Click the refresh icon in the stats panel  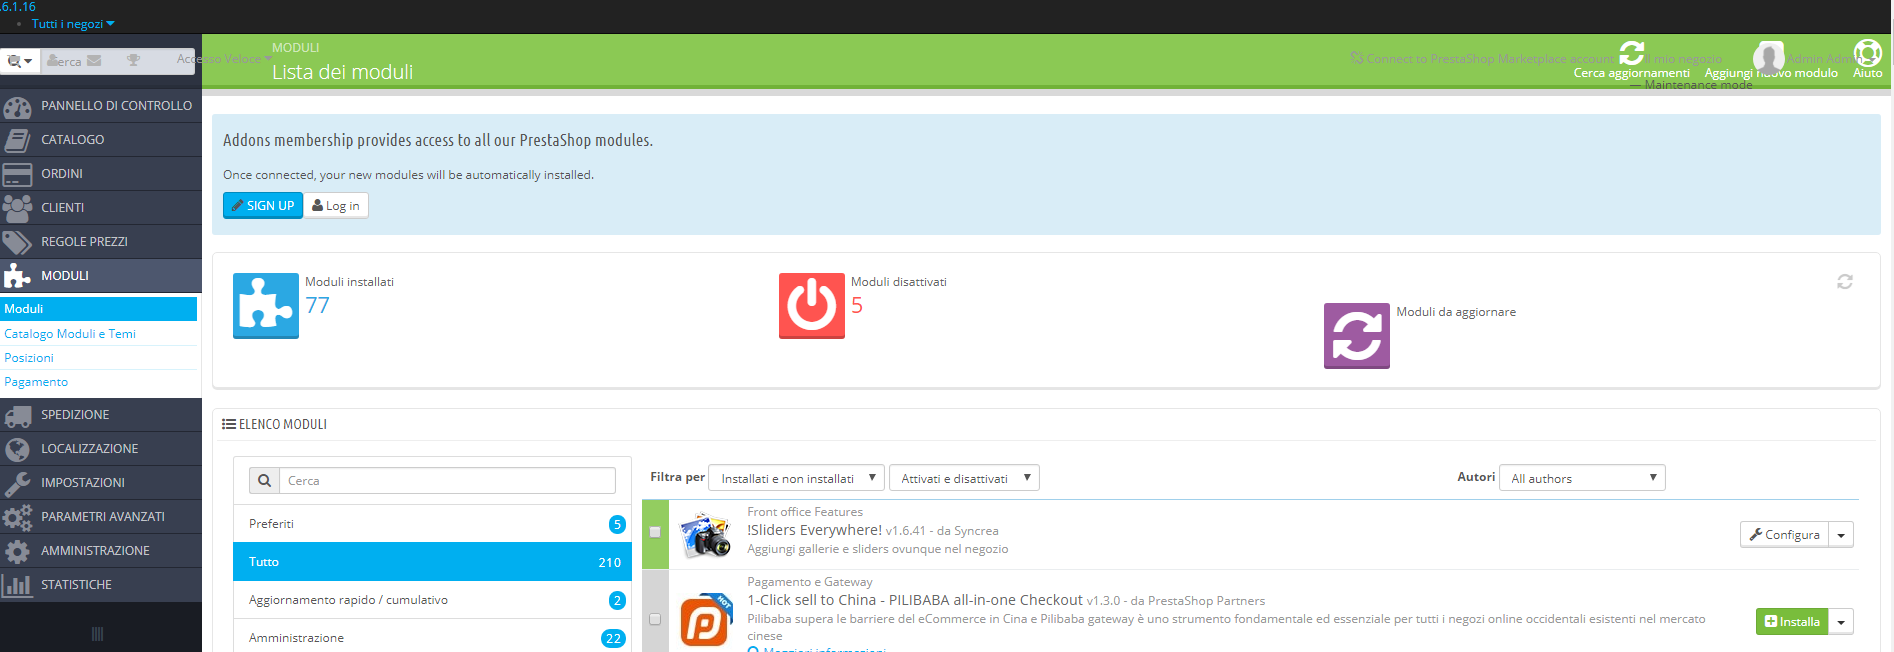(x=1845, y=282)
